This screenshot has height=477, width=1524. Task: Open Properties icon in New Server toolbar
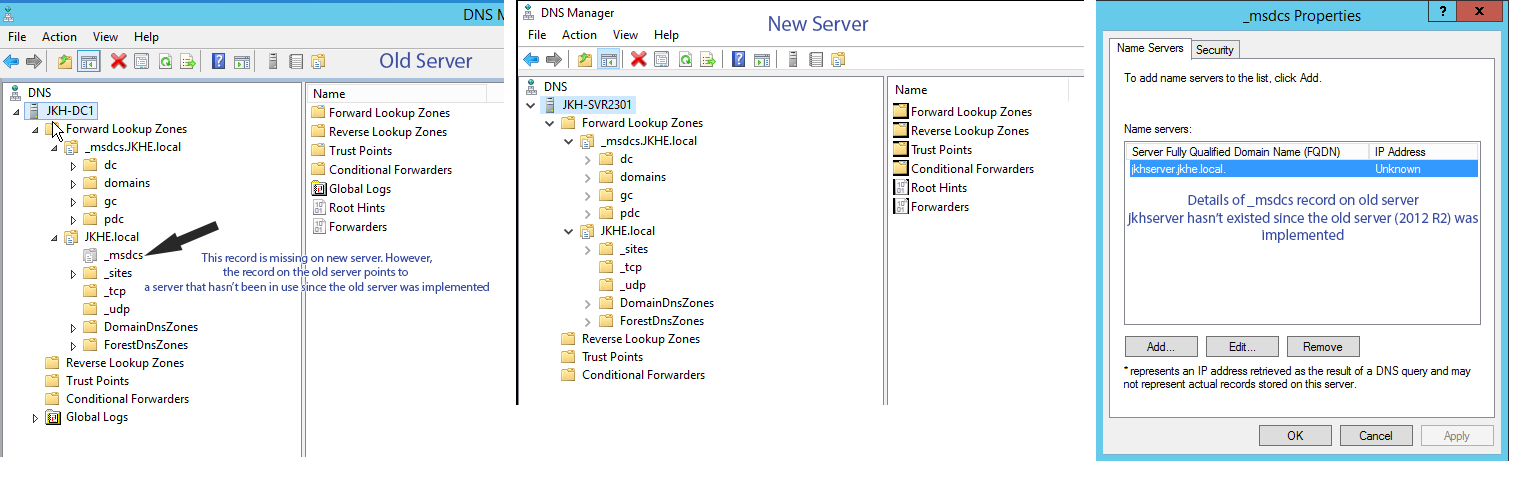pos(661,60)
